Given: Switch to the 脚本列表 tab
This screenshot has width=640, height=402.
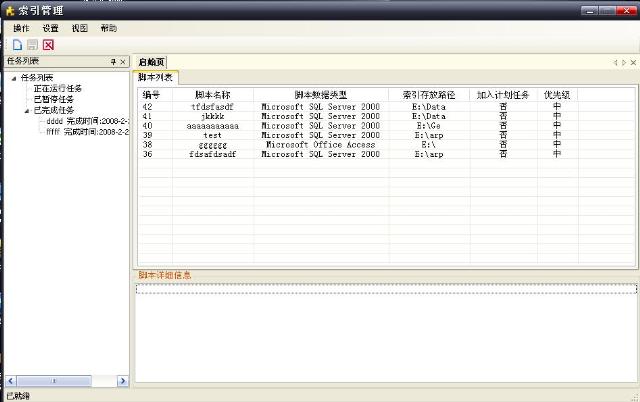Looking at the screenshot, I should tap(155, 77).
